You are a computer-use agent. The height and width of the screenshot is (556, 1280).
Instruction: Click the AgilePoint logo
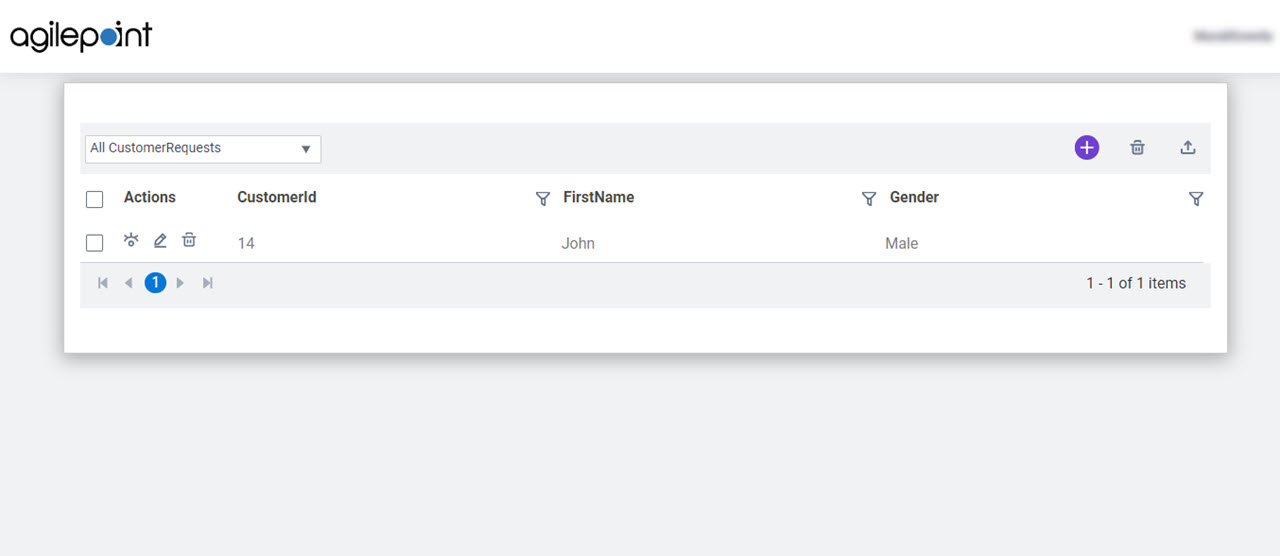pos(81,37)
